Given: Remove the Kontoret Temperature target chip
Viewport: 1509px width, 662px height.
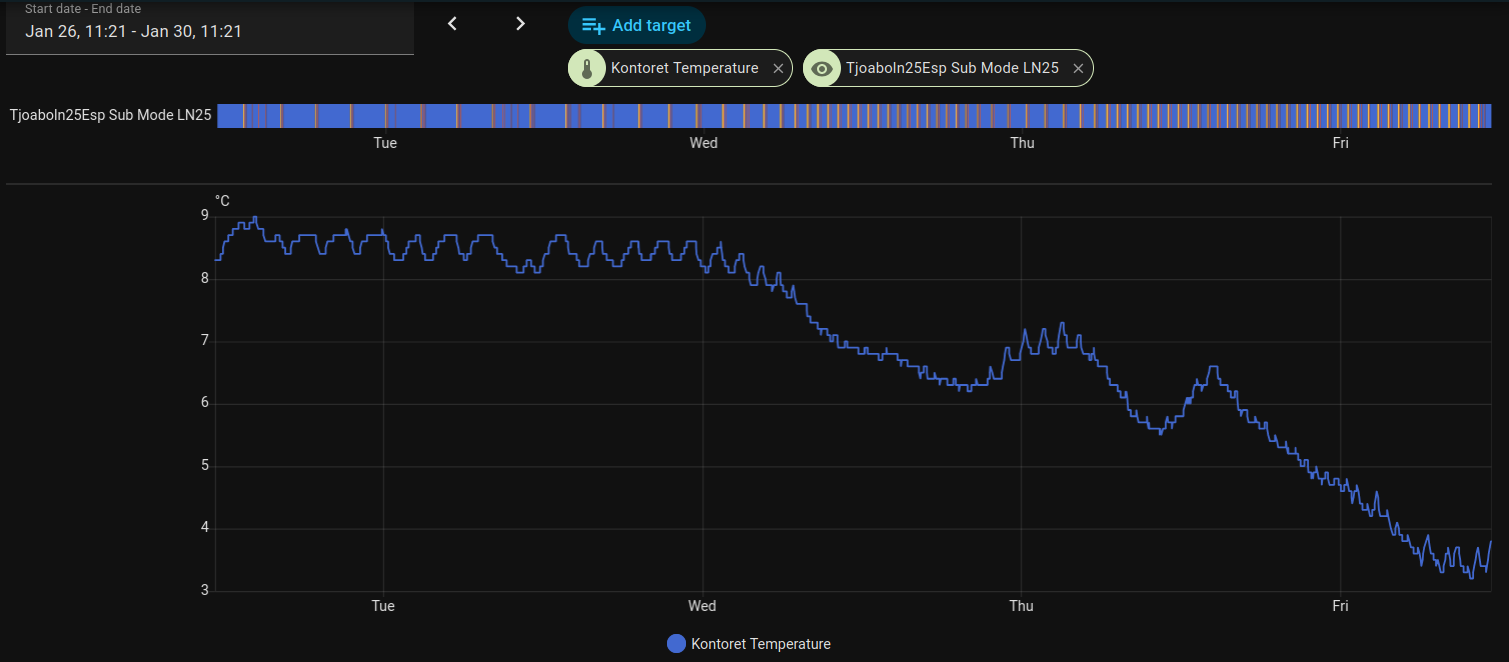Looking at the screenshot, I should (778, 69).
